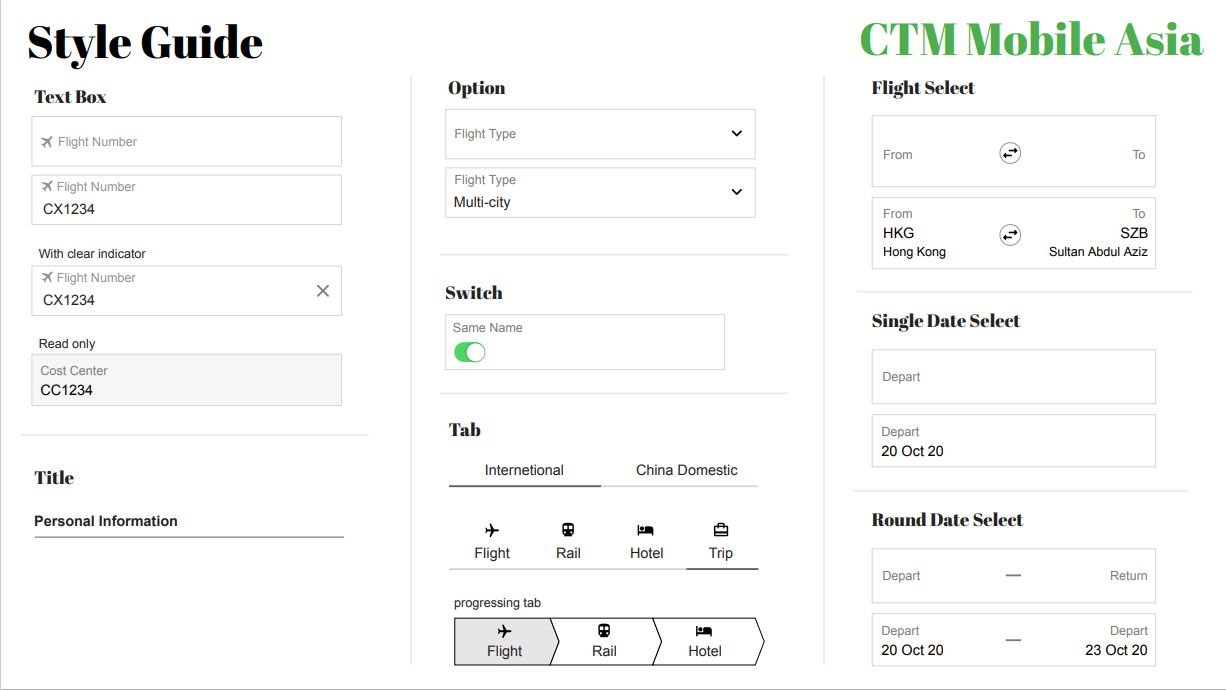Image resolution: width=1226 pixels, height=690 pixels.
Task: Click the empty Flight Number text box
Action: pos(187,142)
